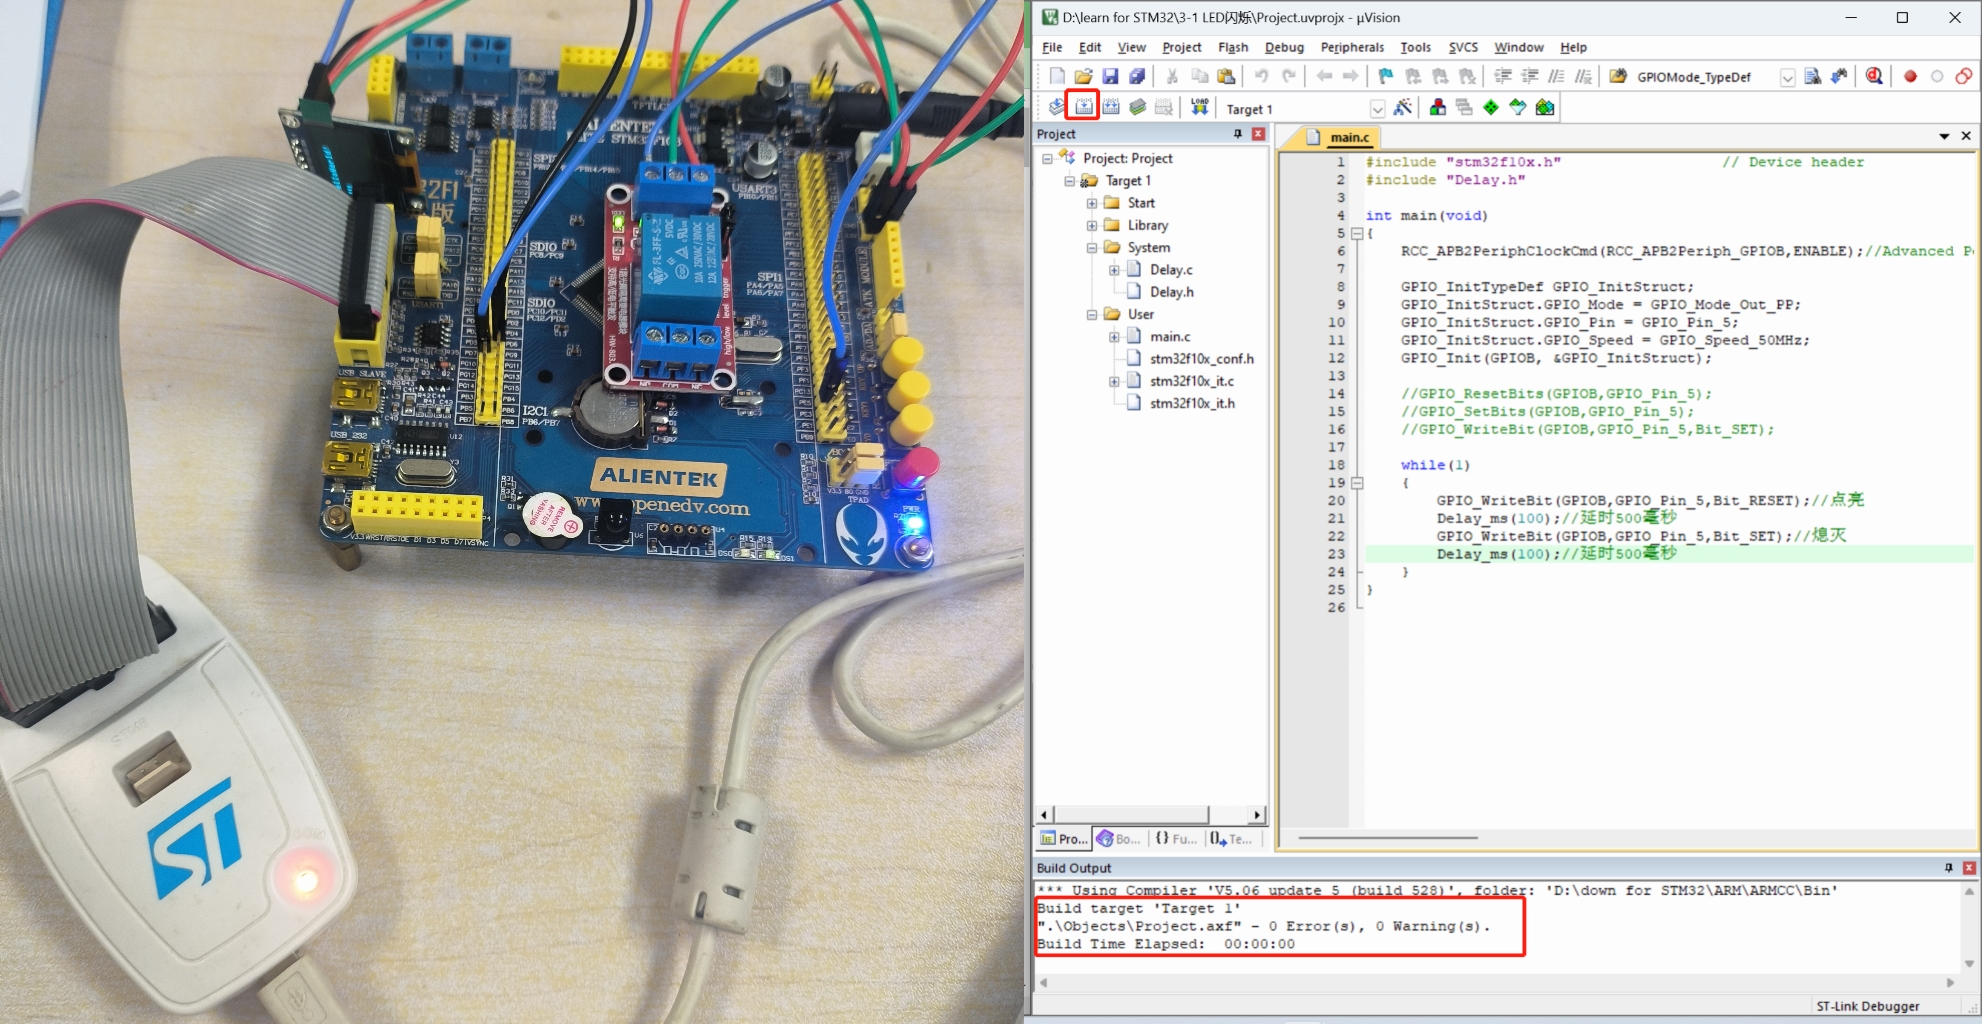Viewport: 1982px width, 1024px height.
Task: Click the GPIOMode_TypeDef find text field
Action: (1705, 77)
